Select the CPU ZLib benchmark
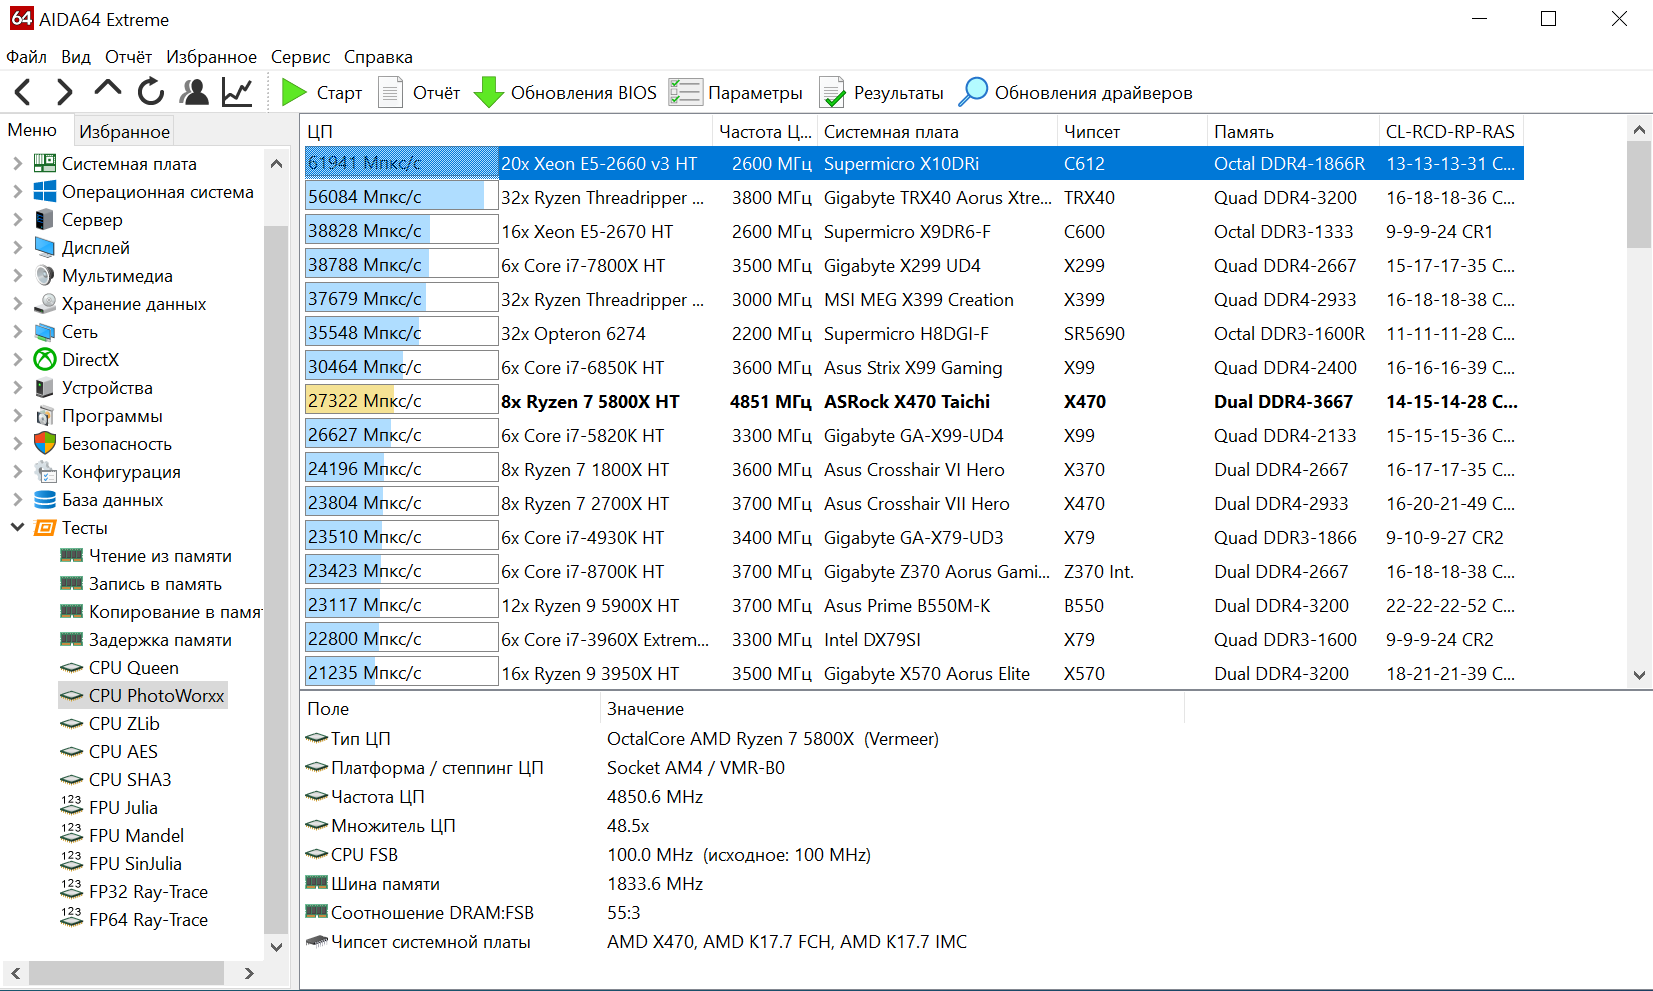1653x991 pixels. coord(124,723)
